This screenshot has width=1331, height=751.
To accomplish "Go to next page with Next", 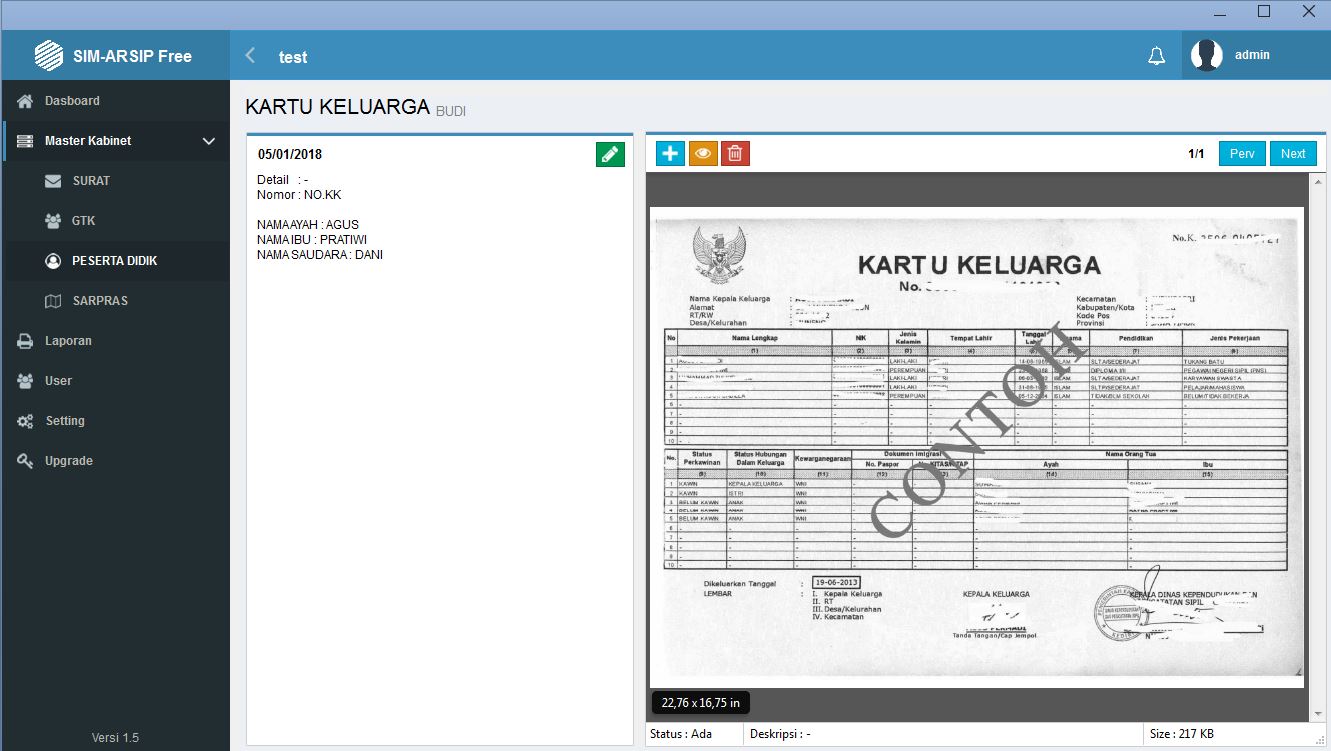I will click(1293, 153).
